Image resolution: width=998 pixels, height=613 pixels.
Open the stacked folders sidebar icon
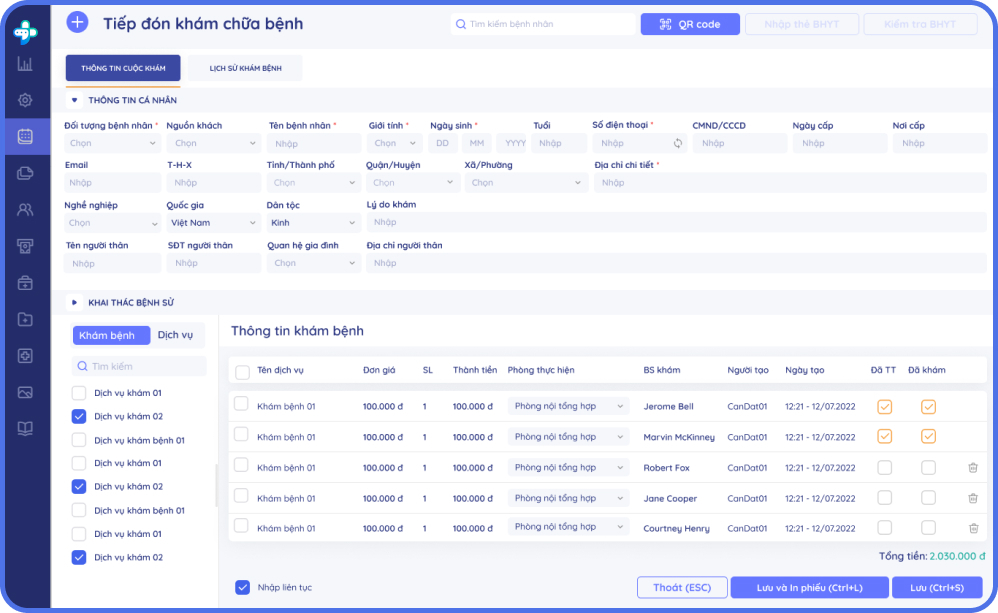pos(25,173)
